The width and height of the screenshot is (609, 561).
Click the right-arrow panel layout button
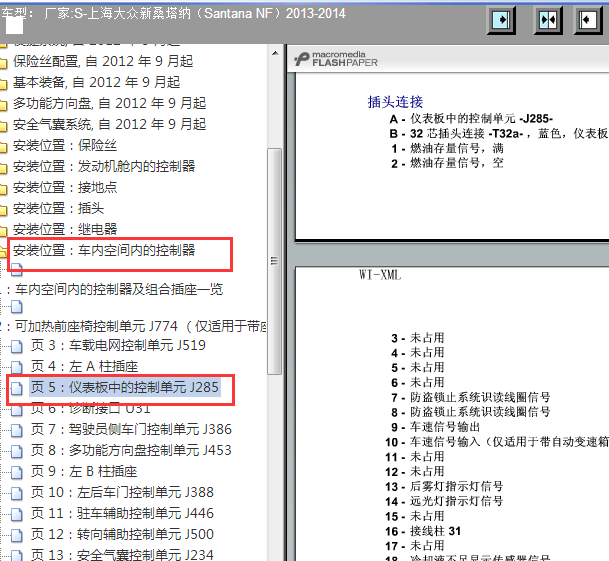tap(501, 19)
